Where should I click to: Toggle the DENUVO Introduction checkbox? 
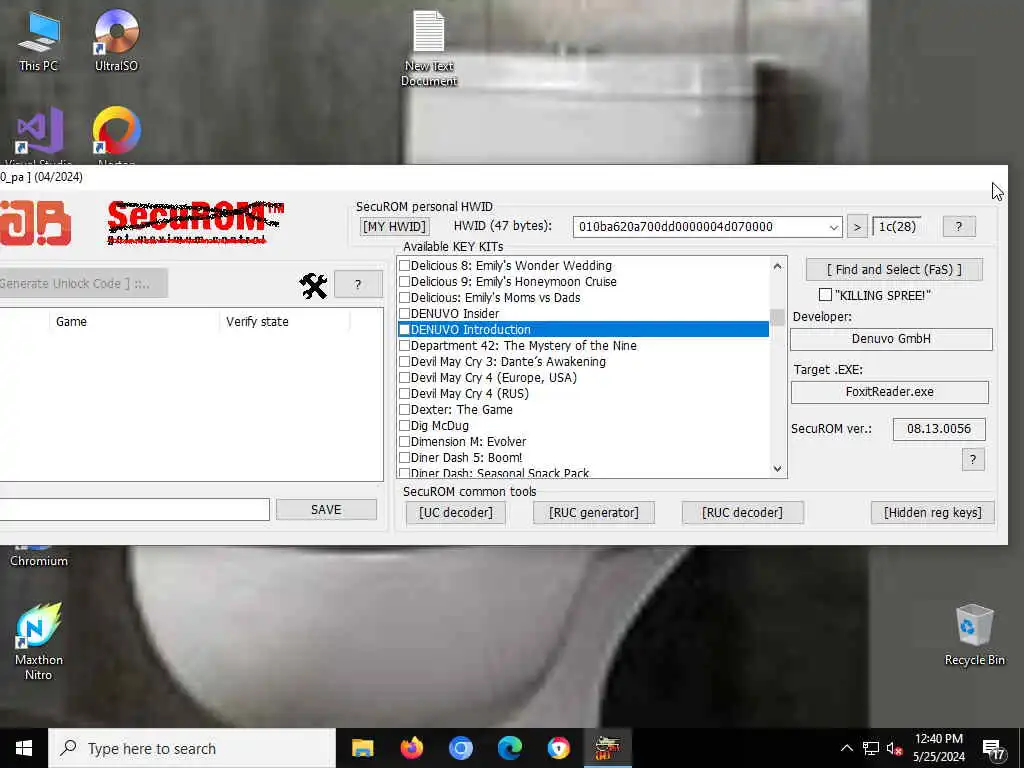[404, 330]
